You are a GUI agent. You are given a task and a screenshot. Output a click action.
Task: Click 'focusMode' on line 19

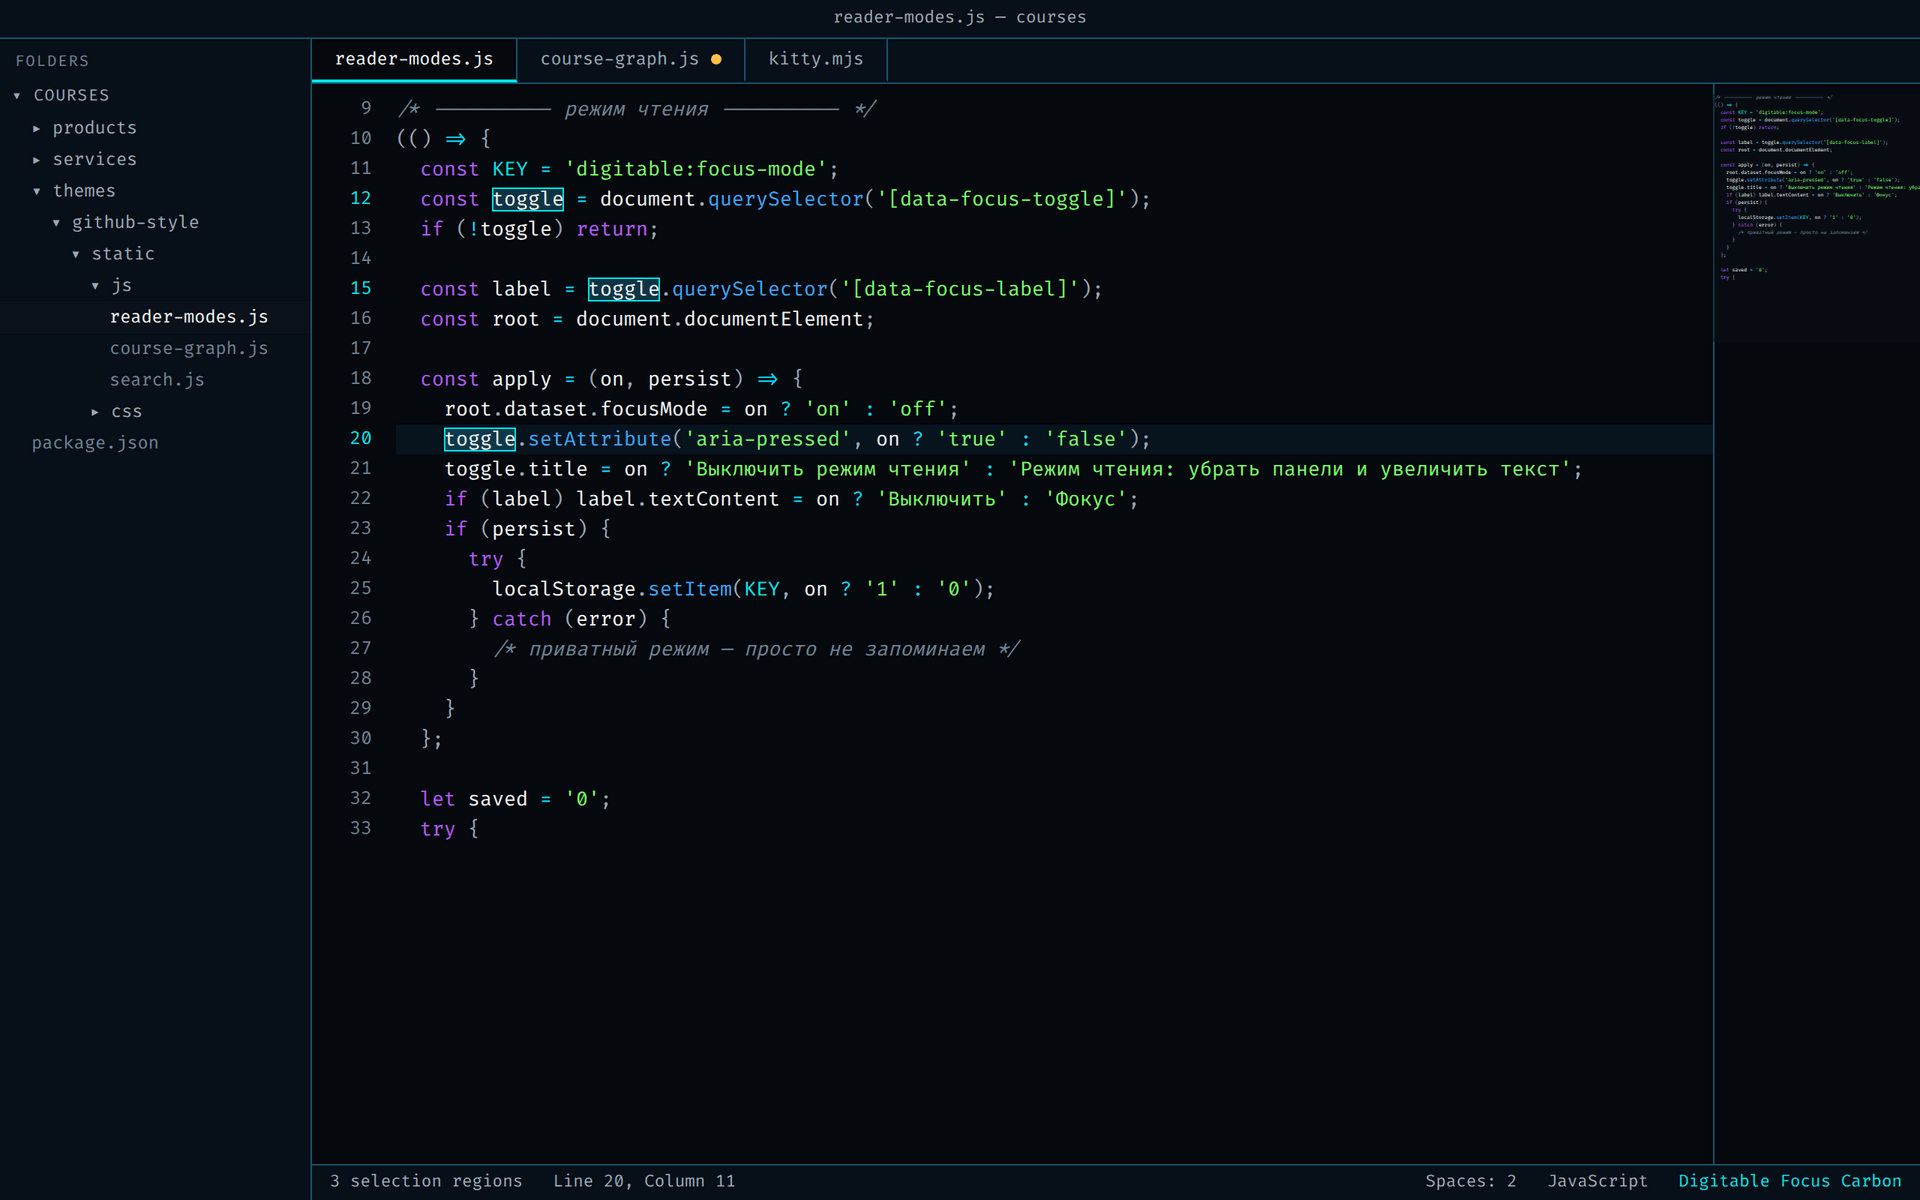(x=654, y=409)
